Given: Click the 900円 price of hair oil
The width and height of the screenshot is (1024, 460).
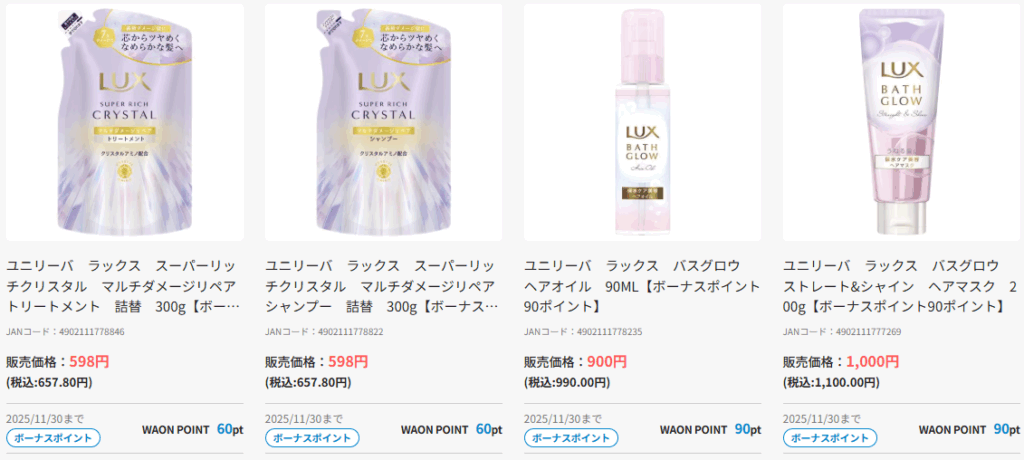Looking at the screenshot, I should click(607, 361).
